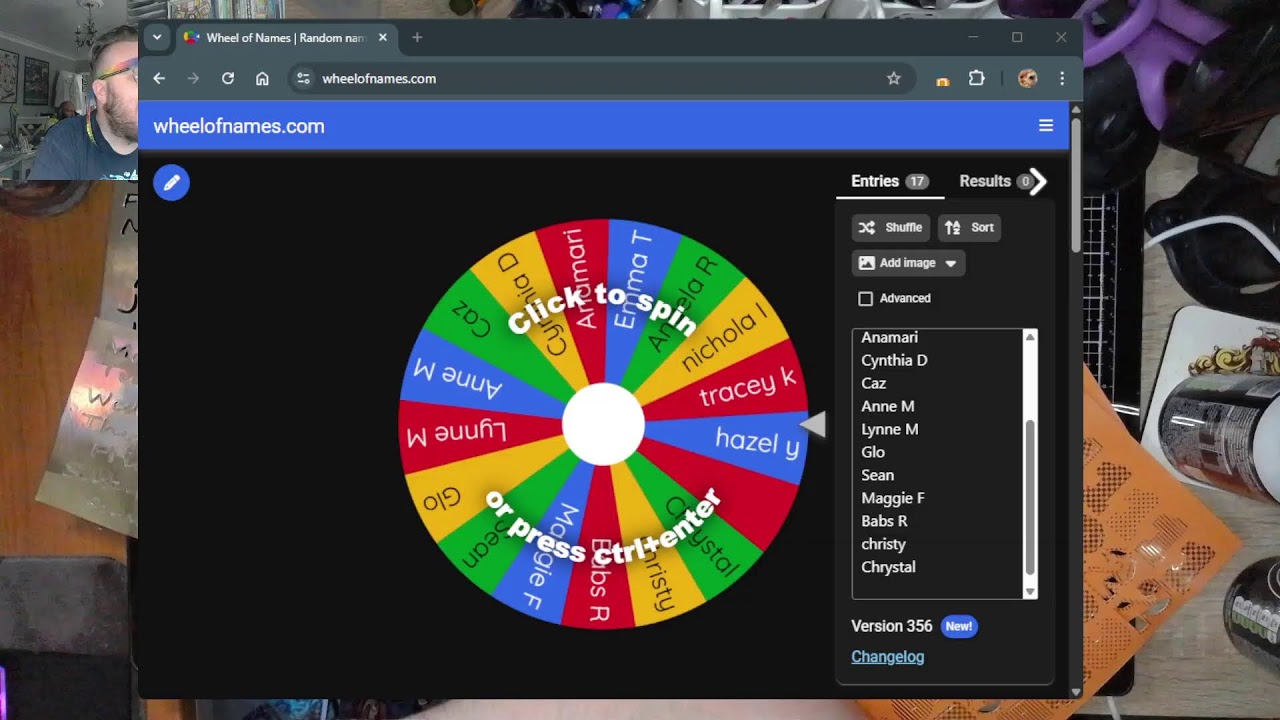The height and width of the screenshot is (720, 1280).
Task: Click the entries list scroll up arrow
Action: (1030, 337)
